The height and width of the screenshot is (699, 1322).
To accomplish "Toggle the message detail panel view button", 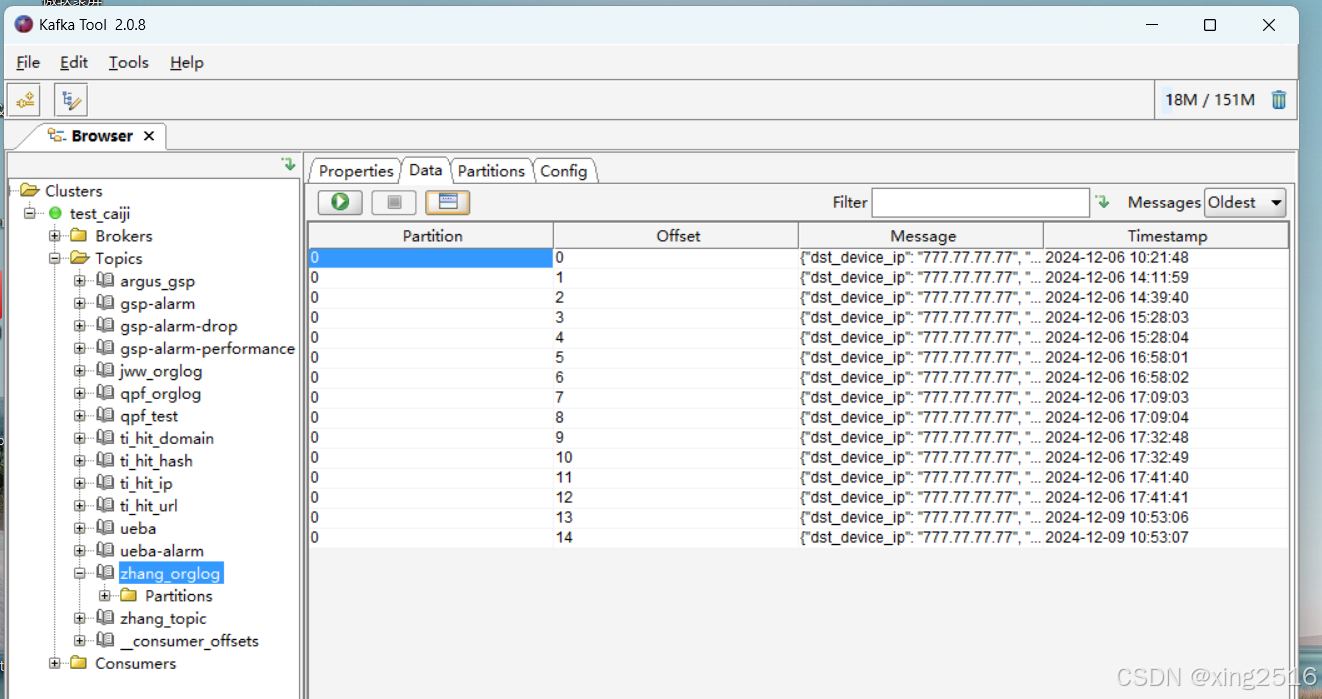I will point(448,202).
